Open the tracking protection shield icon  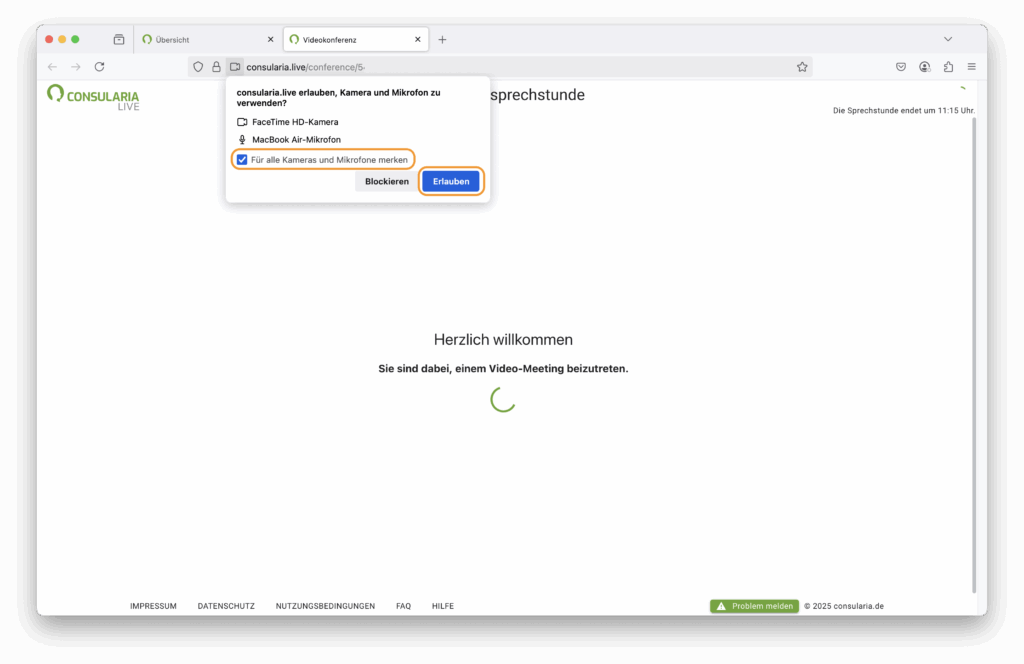coord(198,67)
